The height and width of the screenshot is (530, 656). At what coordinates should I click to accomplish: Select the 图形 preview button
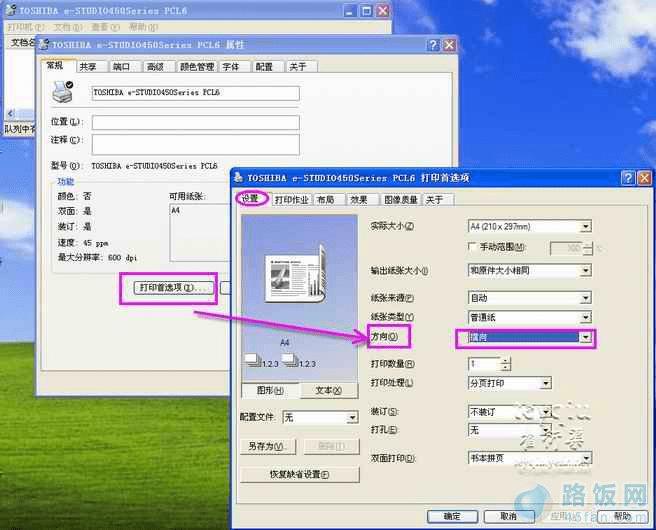[x=270, y=391]
